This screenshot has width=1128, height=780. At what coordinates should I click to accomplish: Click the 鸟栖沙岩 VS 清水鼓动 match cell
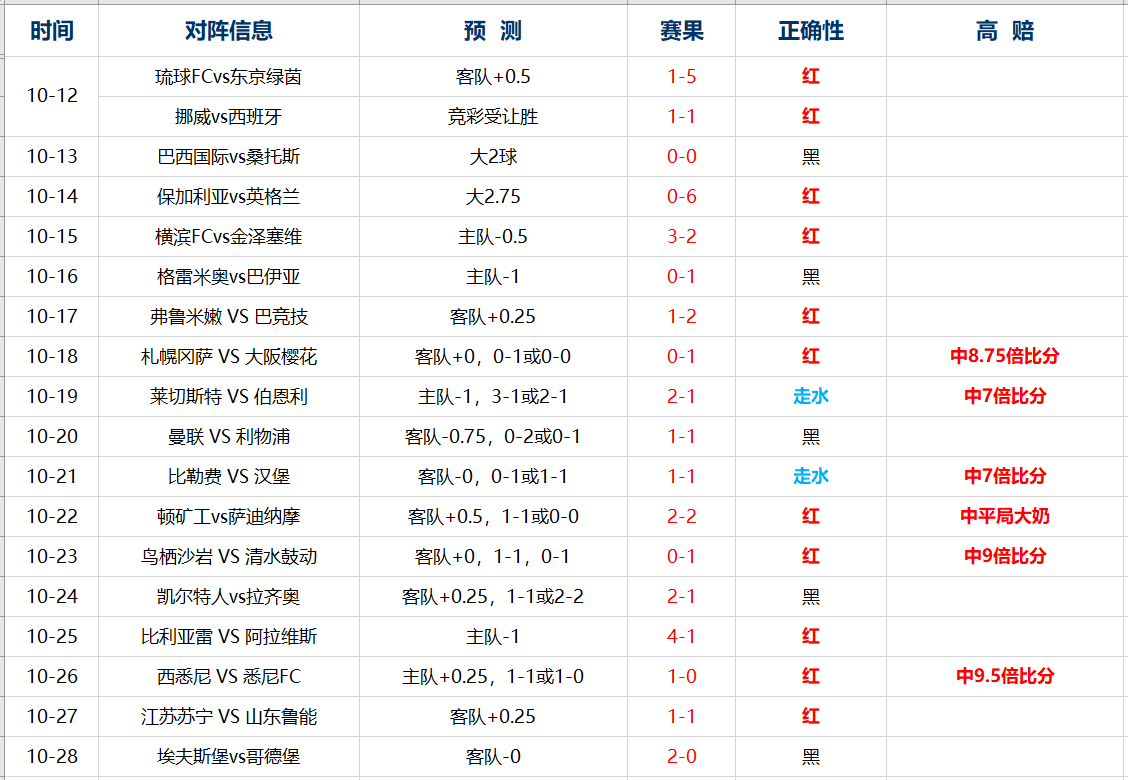[229, 556]
